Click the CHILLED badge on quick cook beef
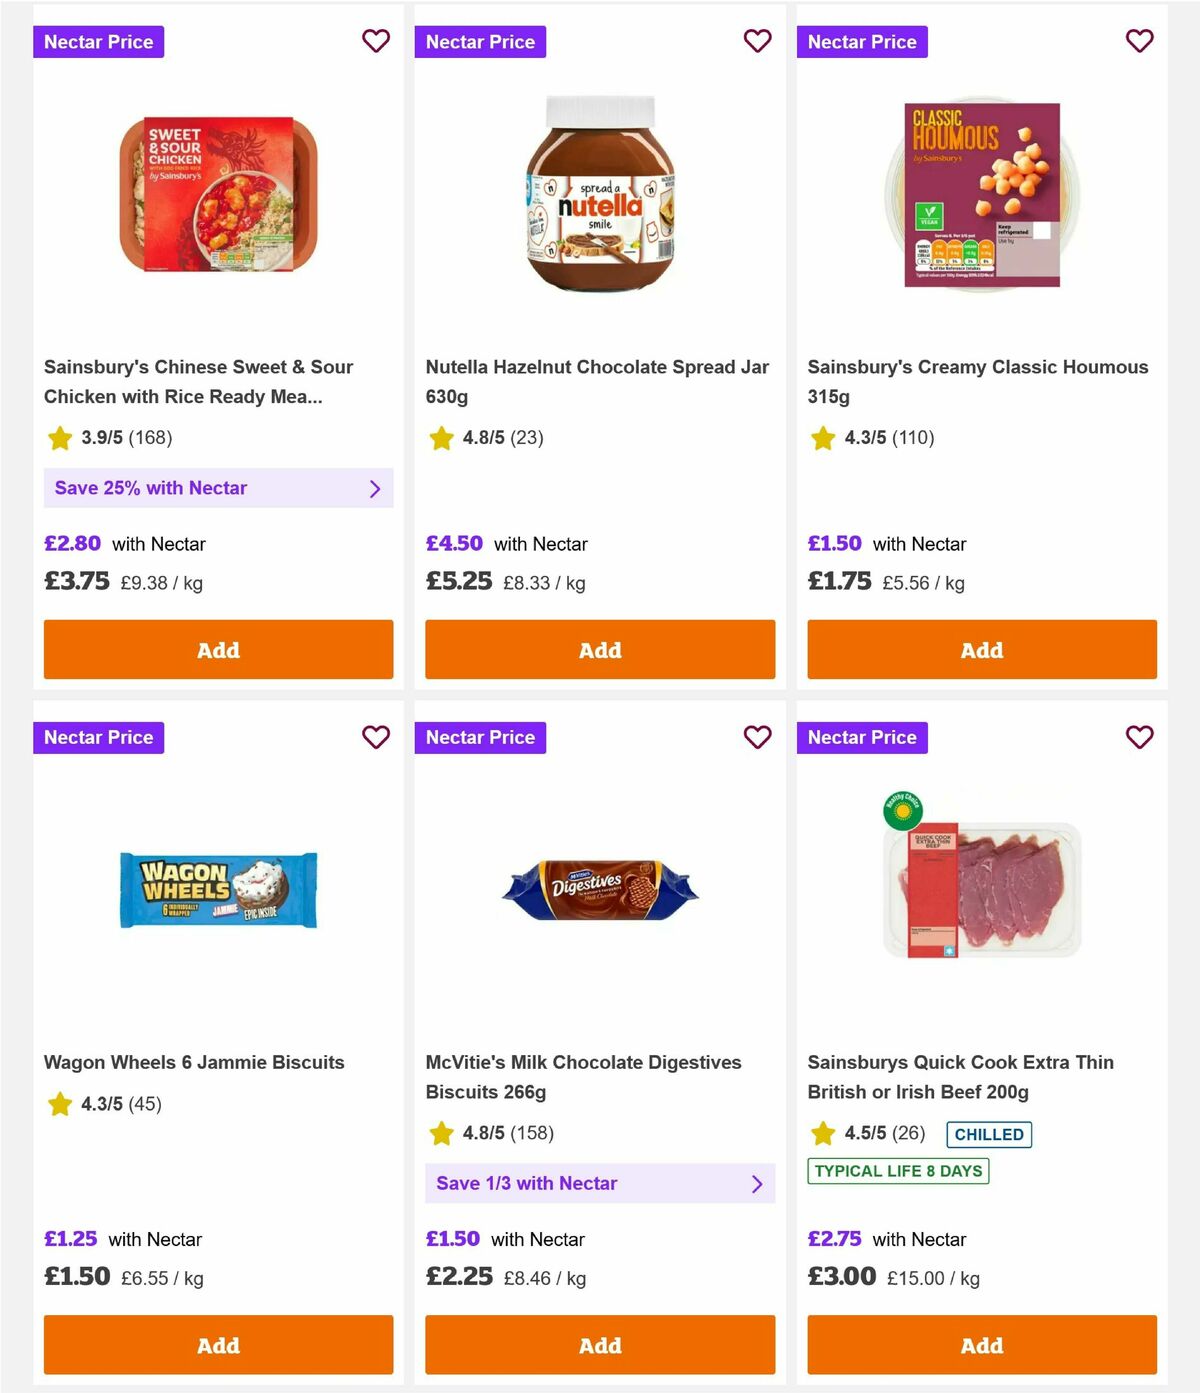The height and width of the screenshot is (1393, 1200). 988,1134
